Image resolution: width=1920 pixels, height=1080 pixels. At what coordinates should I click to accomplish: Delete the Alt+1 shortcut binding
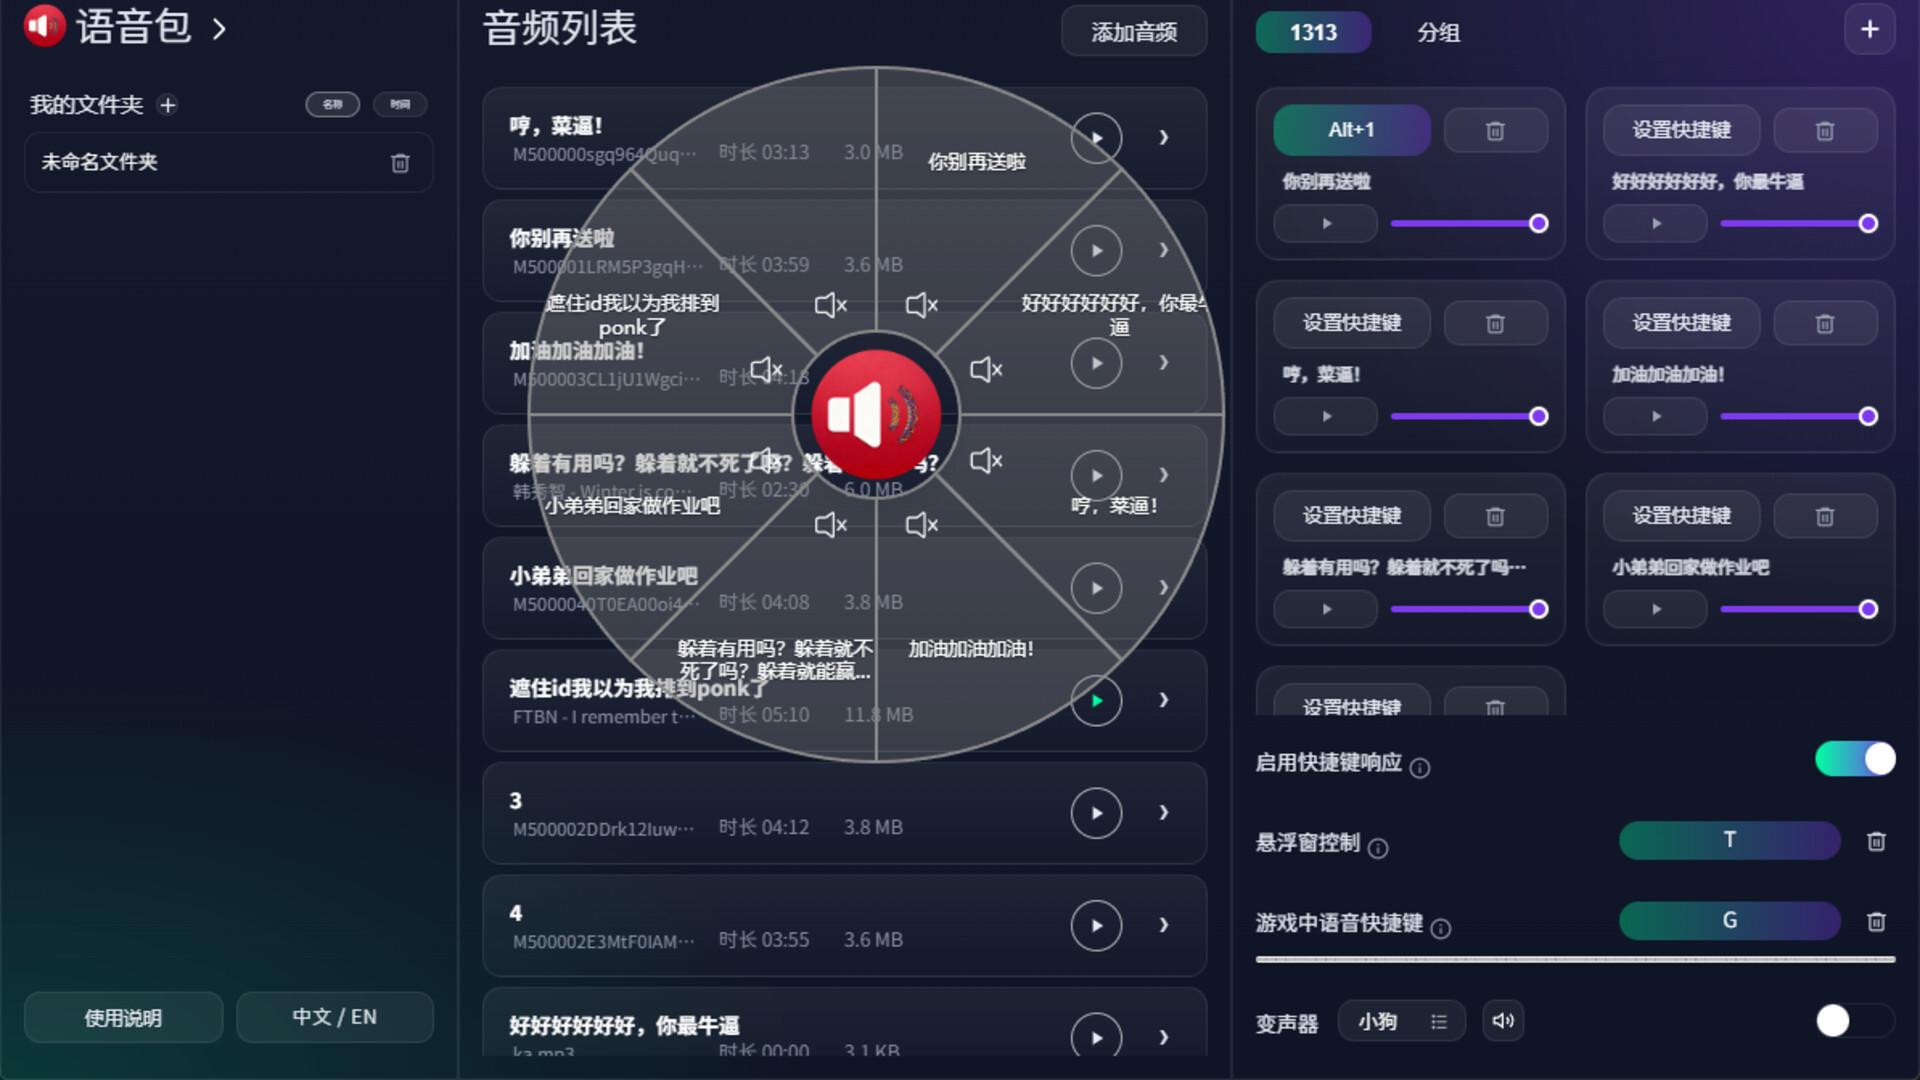1495,131
